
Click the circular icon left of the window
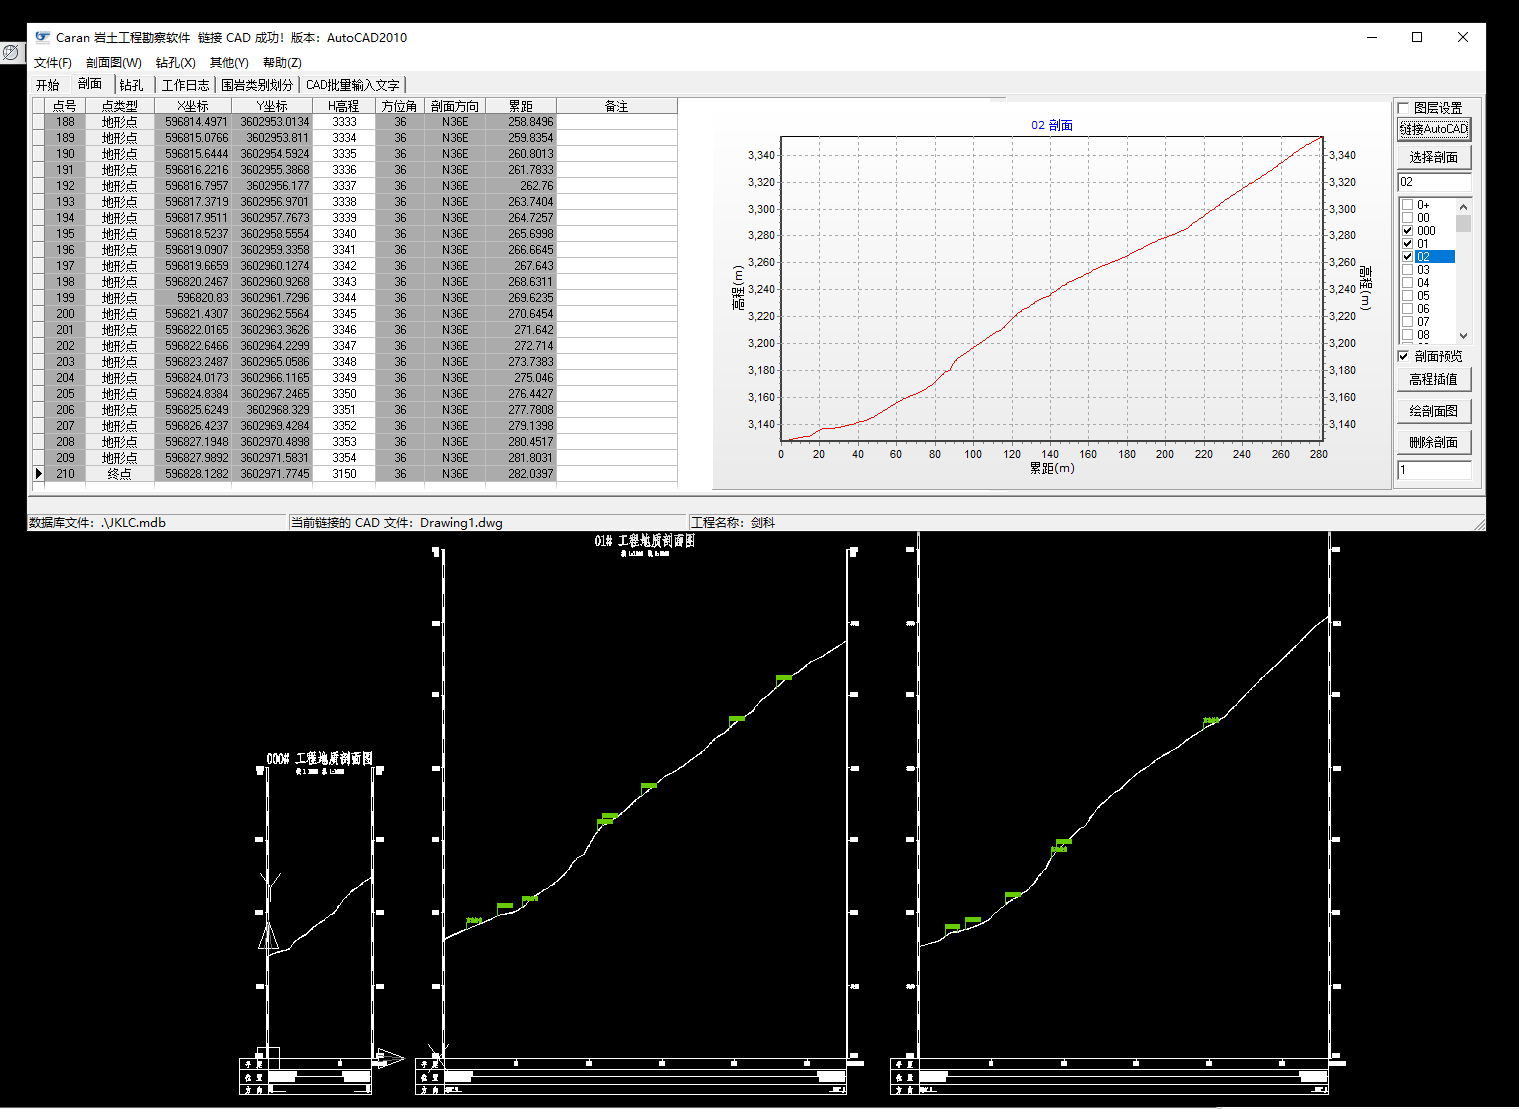(x=11, y=52)
